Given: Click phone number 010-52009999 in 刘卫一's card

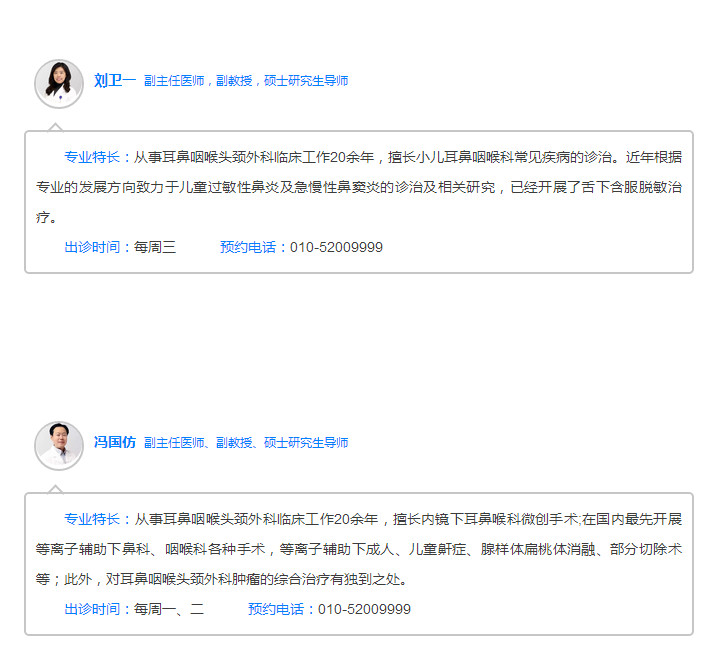Looking at the screenshot, I should pos(336,247).
